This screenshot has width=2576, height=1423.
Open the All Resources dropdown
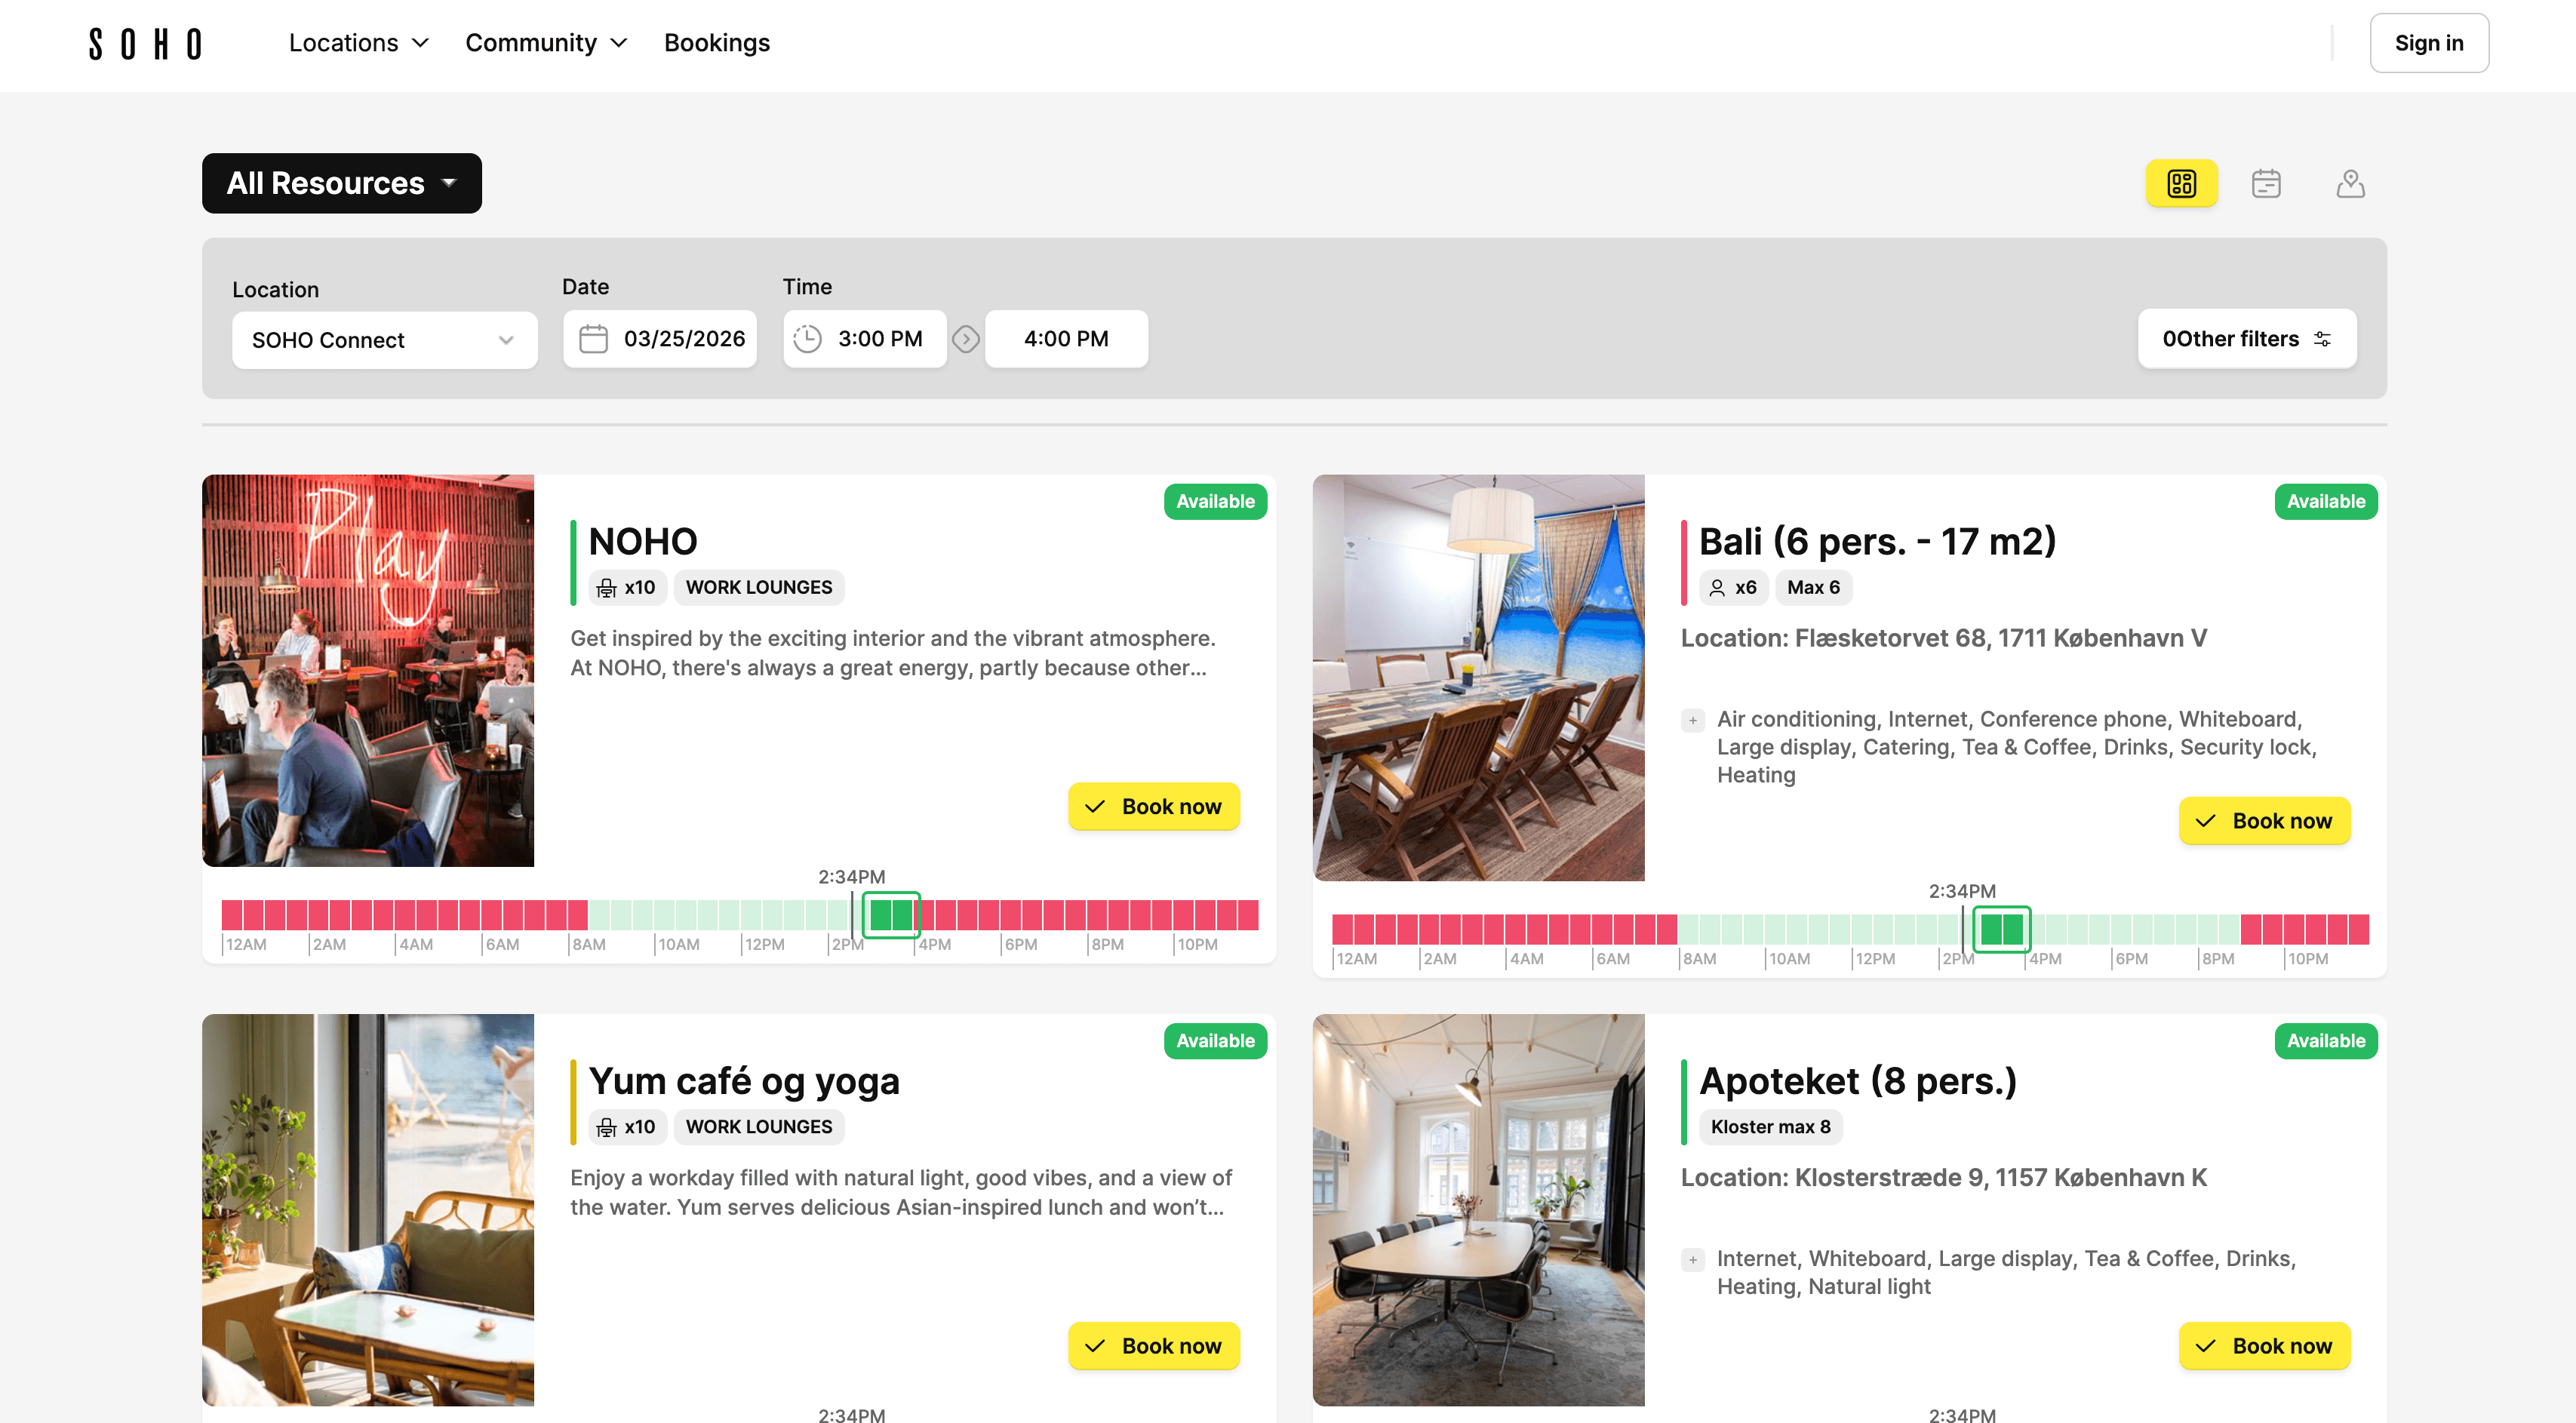[x=341, y=183]
